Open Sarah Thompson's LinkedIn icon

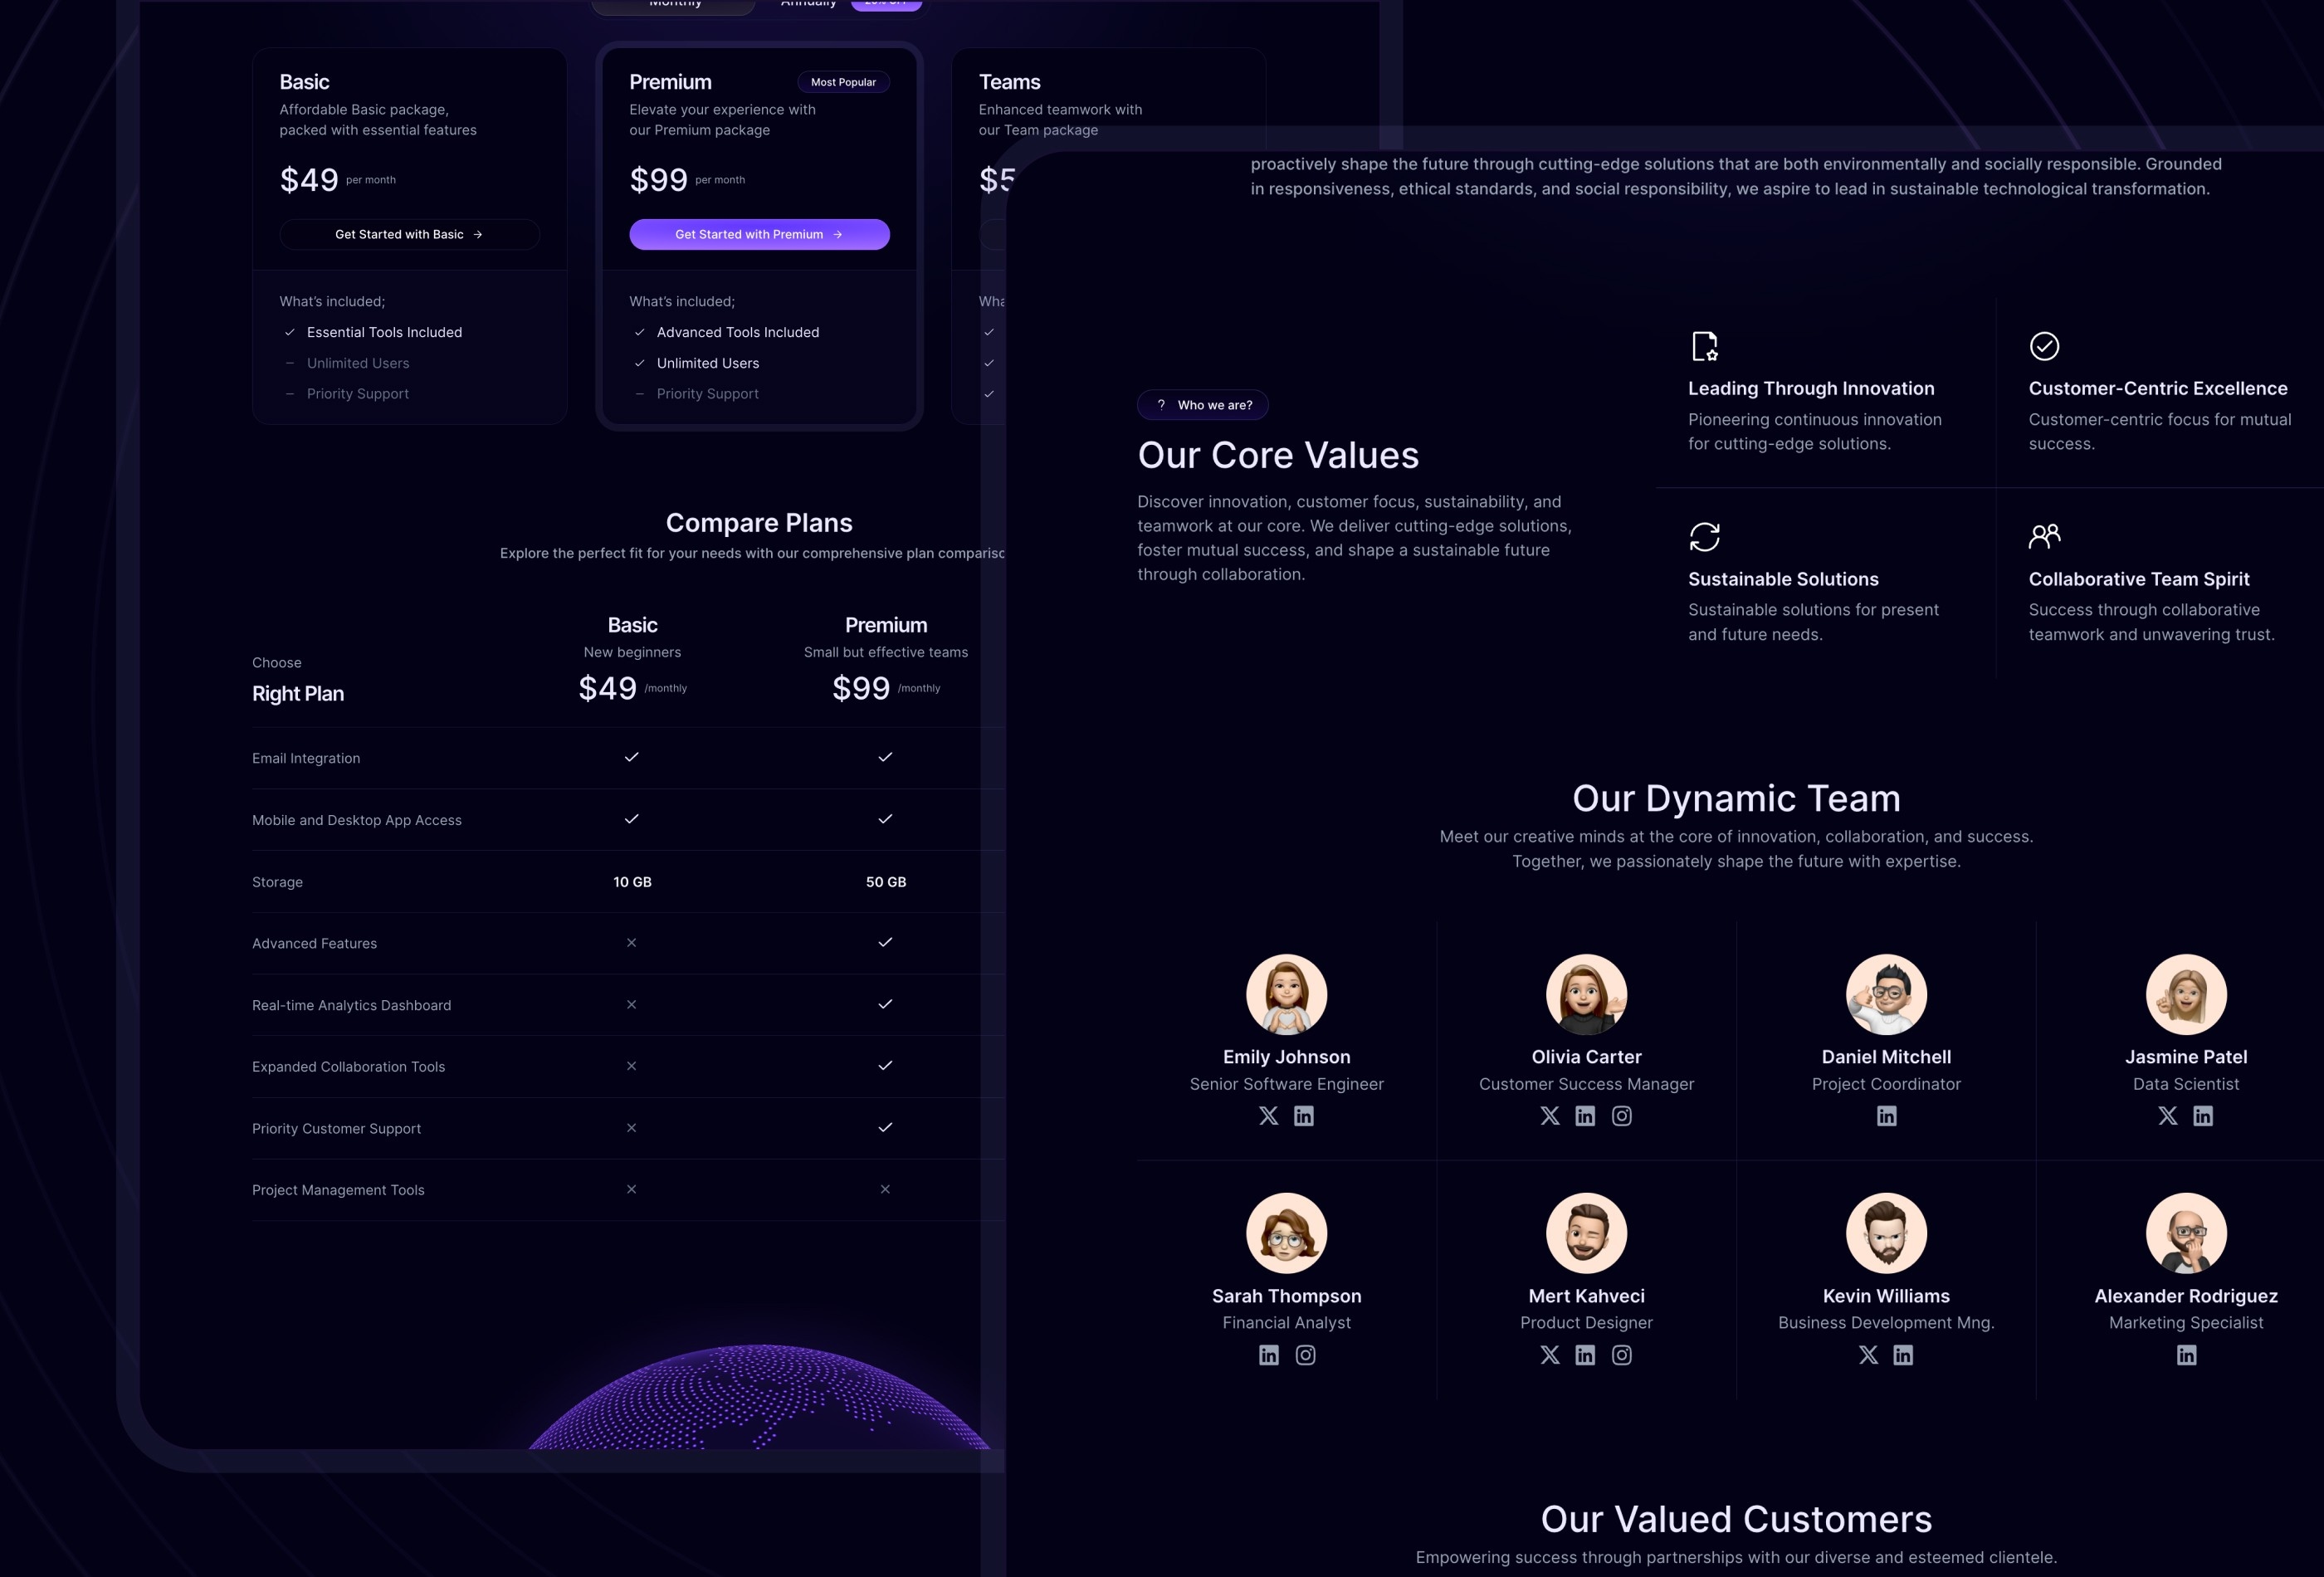coord(1268,1355)
